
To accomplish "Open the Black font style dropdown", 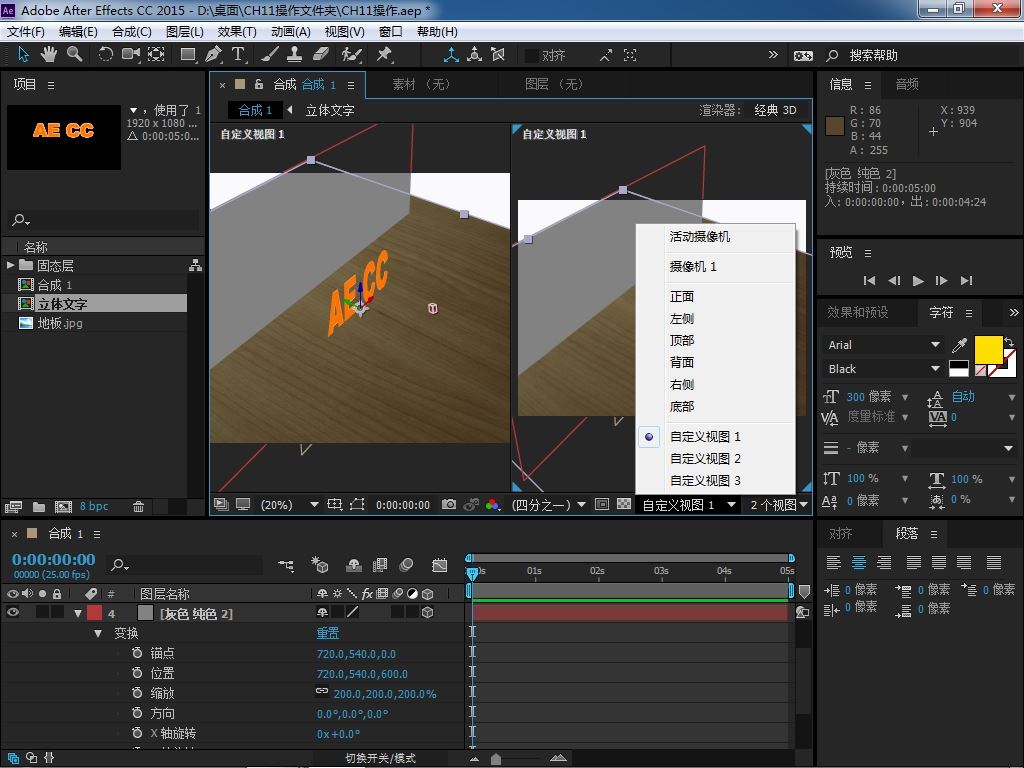I will [883, 369].
